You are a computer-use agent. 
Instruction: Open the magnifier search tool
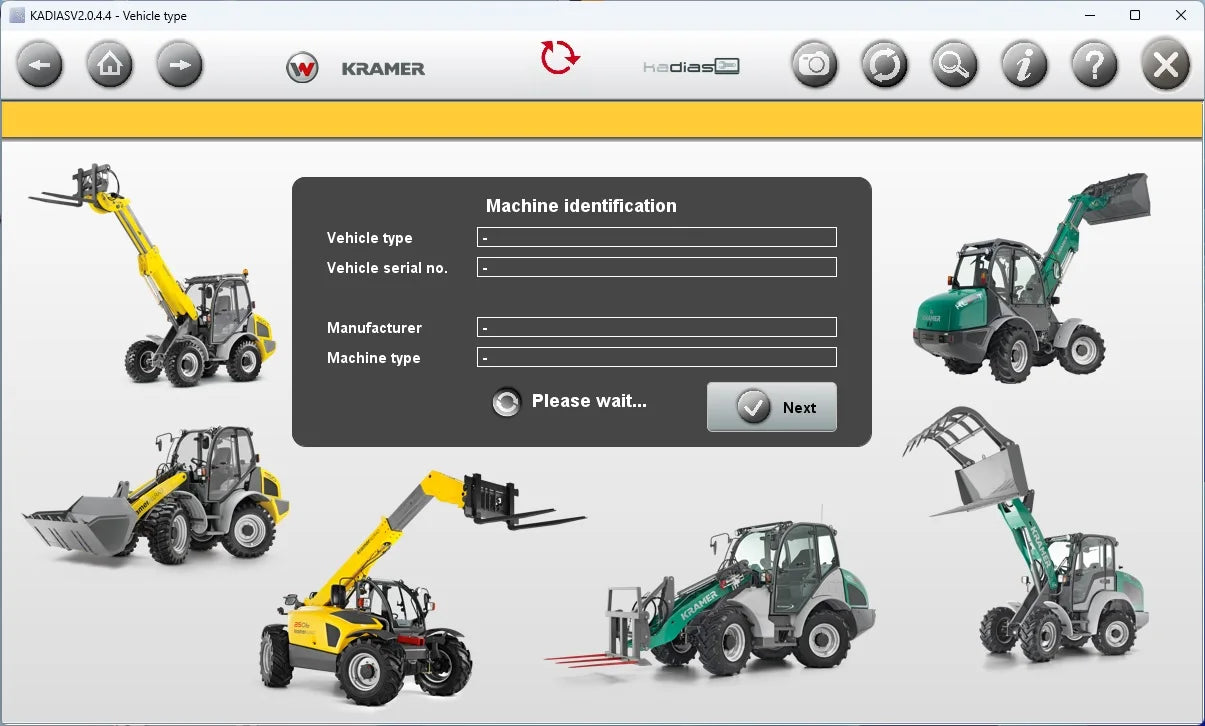pos(955,66)
